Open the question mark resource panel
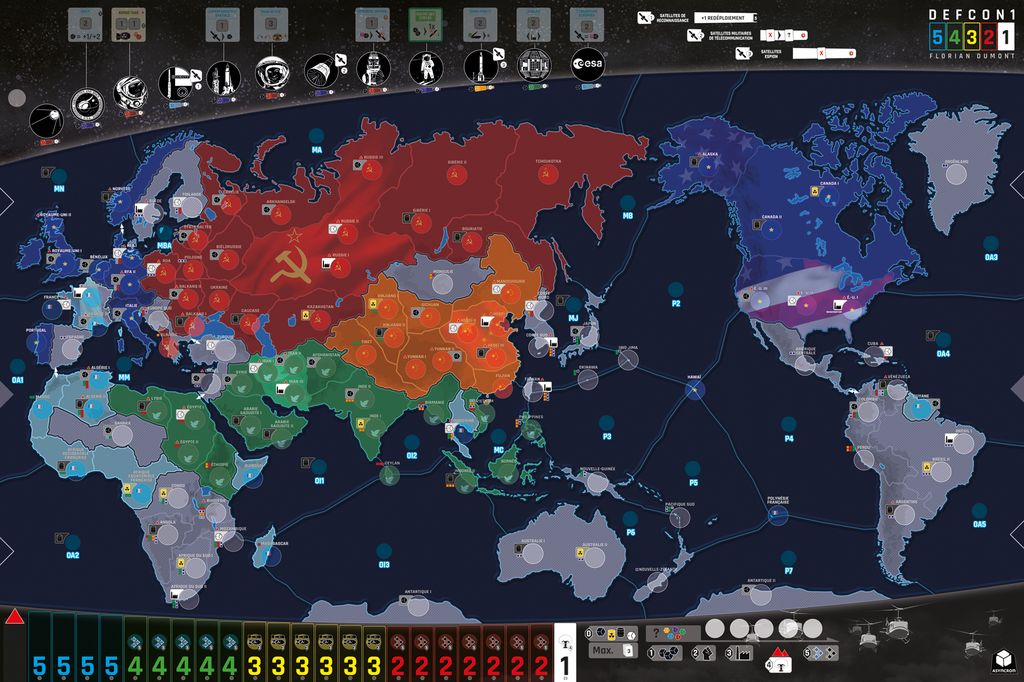 pos(656,631)
